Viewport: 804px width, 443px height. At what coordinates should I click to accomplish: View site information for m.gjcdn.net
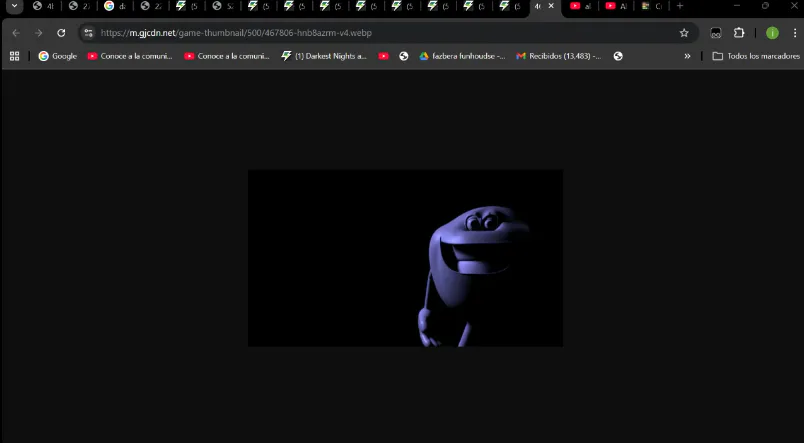click(x=89, y=33)
